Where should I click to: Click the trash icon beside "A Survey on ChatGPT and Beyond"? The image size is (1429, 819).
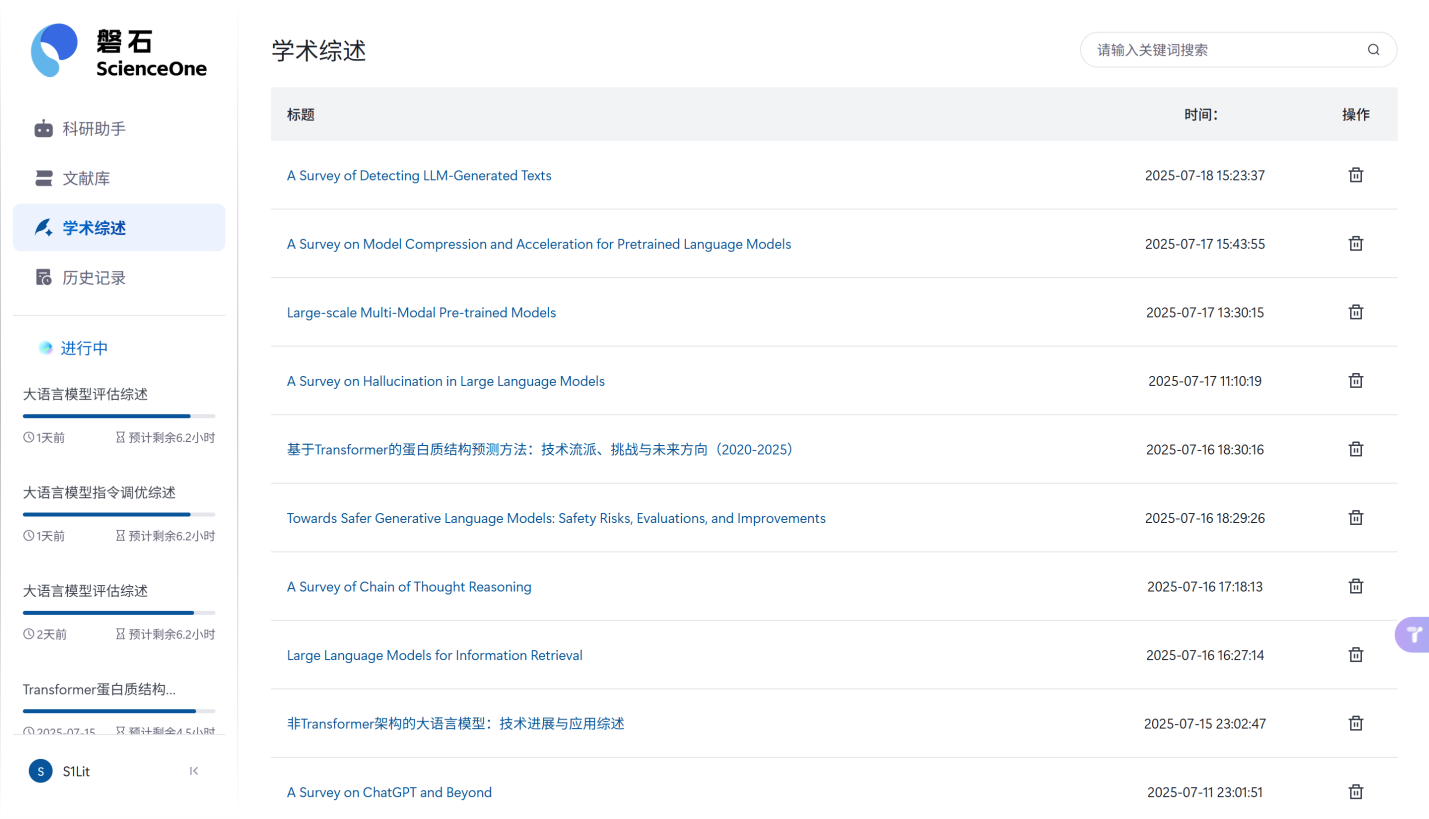click(x=1356, y=791)
